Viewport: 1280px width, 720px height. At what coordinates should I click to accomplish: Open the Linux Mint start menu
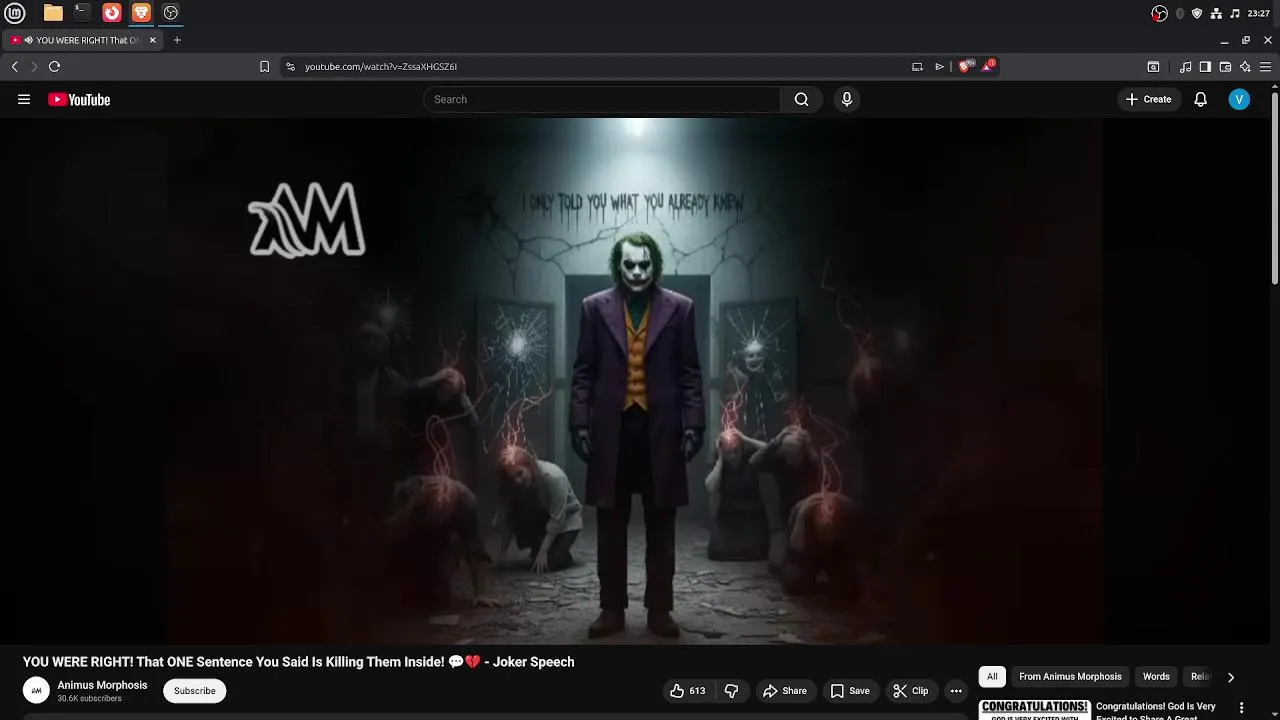tap(15, 13)
